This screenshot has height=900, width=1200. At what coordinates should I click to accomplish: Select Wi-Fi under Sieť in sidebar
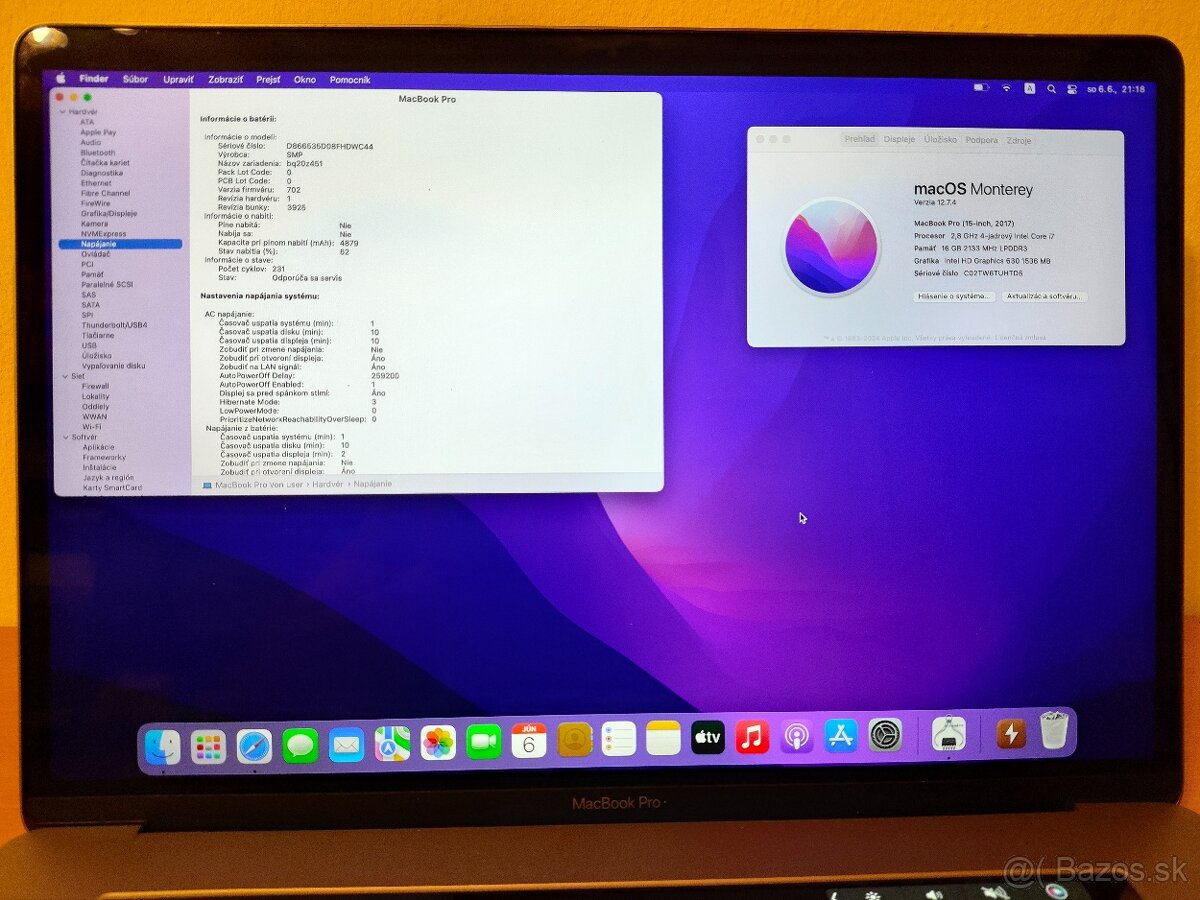[91, 427]
